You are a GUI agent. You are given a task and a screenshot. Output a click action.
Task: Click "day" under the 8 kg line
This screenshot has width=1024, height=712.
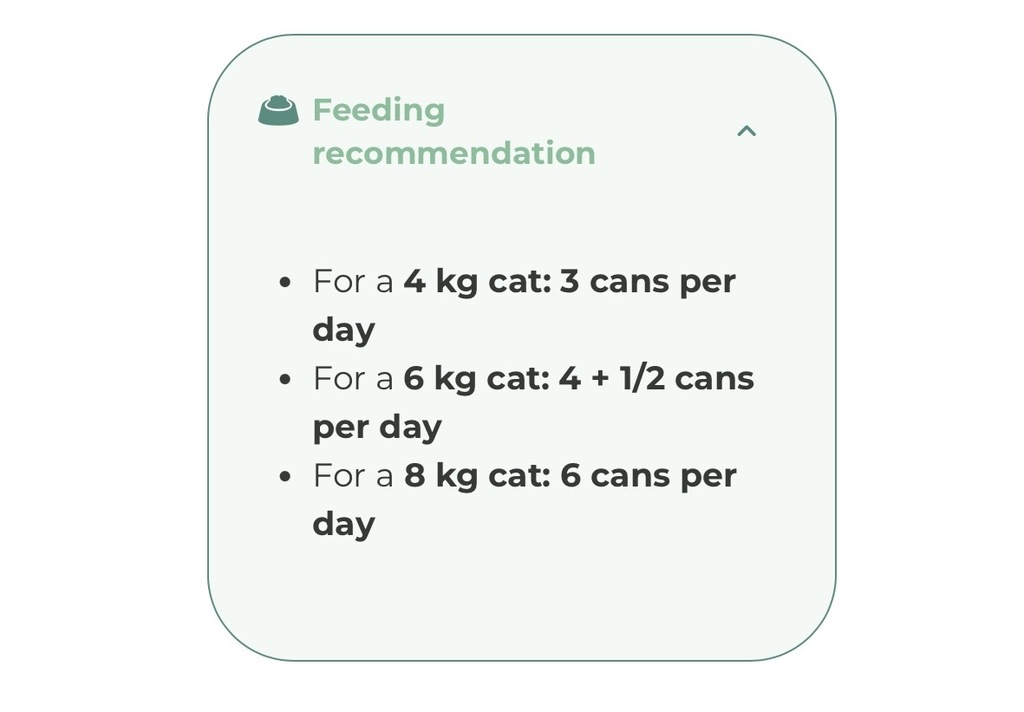click(343, 524)
